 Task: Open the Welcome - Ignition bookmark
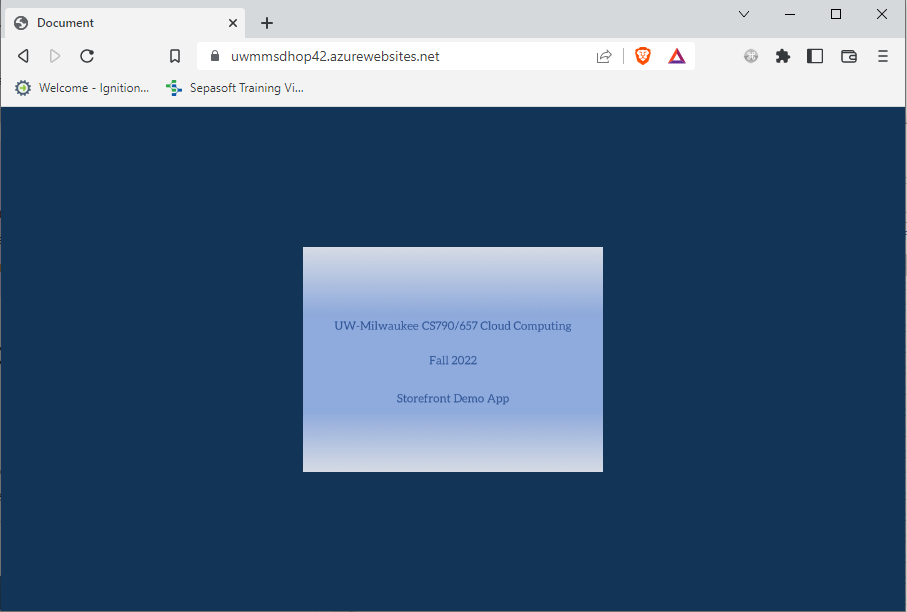[82, 88]
